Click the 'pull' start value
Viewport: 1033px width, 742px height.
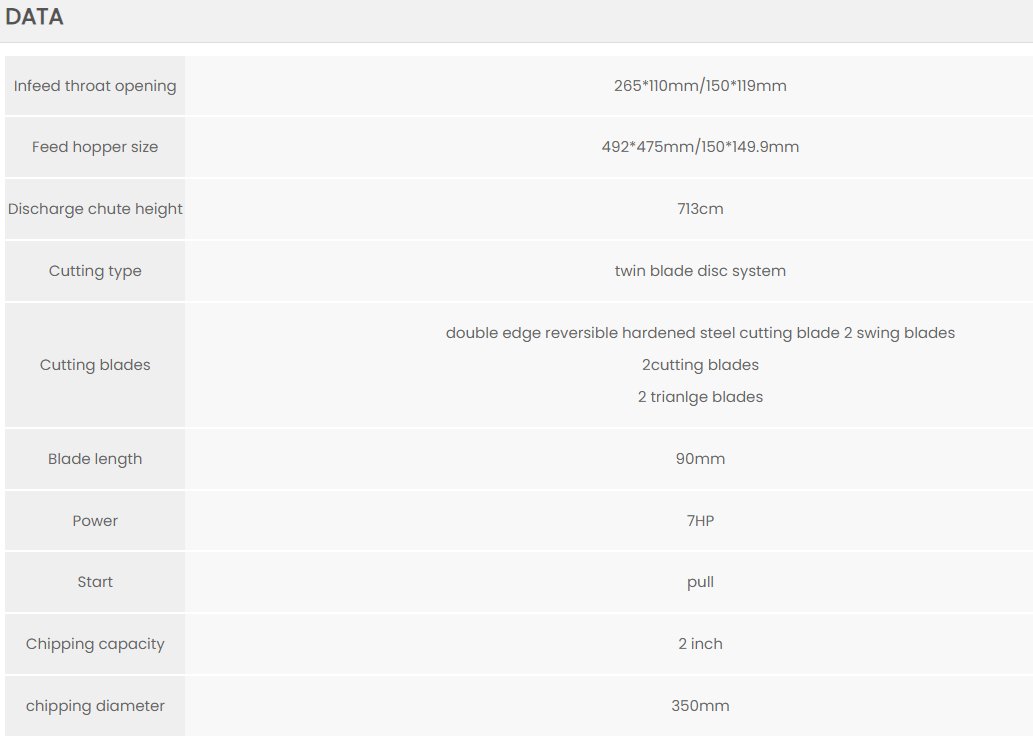coord(700,582)
